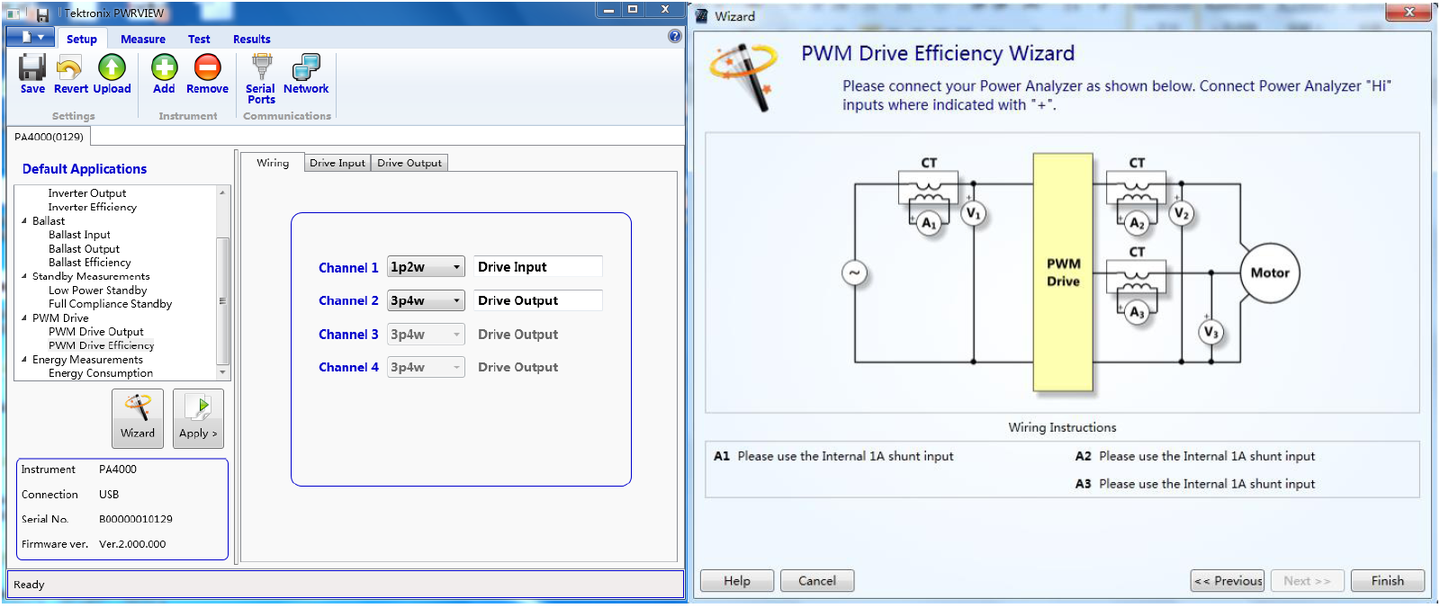Click the V3 voltmeter in the wiring diagram
Image resolution: width=1440 pixels, height=608 pixels.
[1211, 332]
